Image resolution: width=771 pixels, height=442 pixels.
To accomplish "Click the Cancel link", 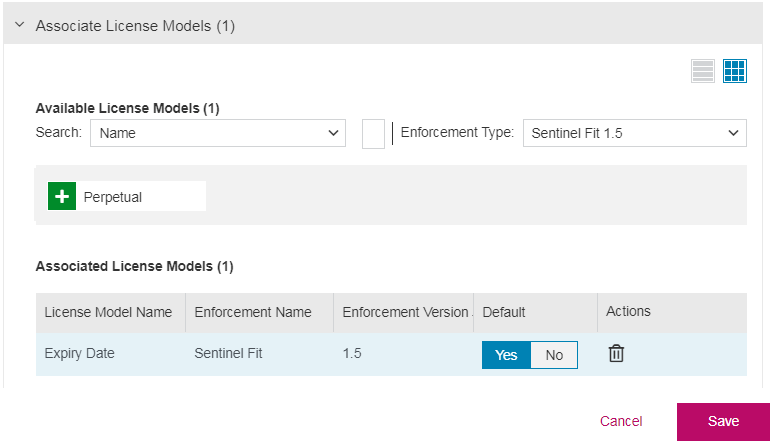I will tap(621, 422).
